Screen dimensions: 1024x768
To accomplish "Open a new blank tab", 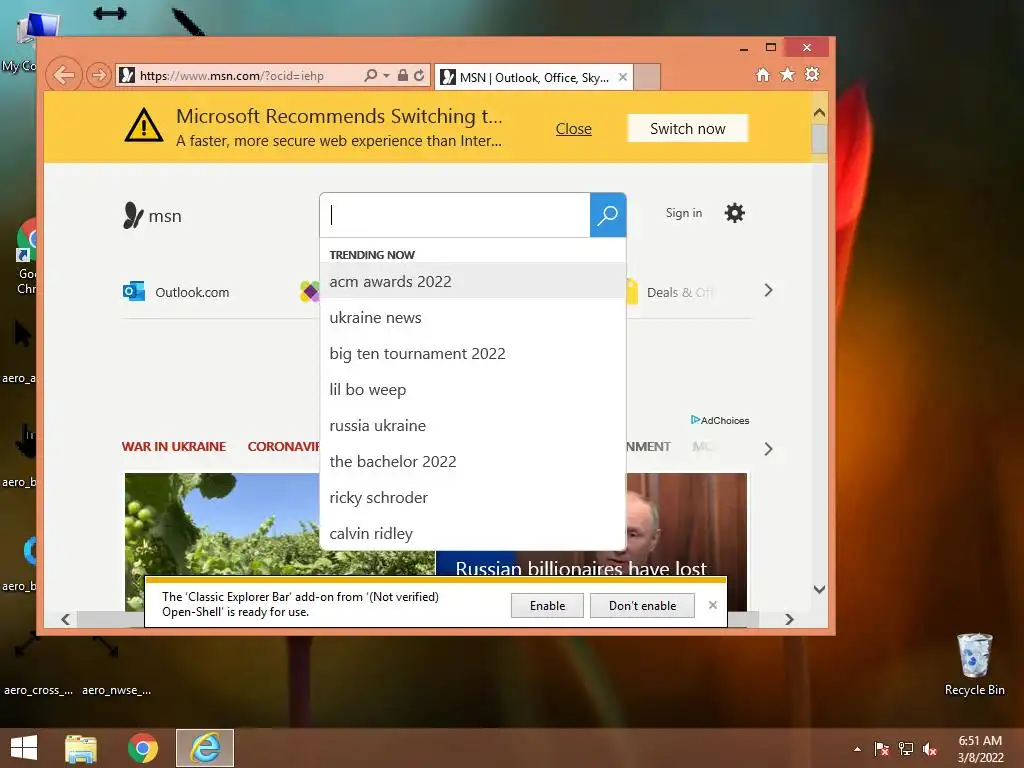I will pos(647,77).
